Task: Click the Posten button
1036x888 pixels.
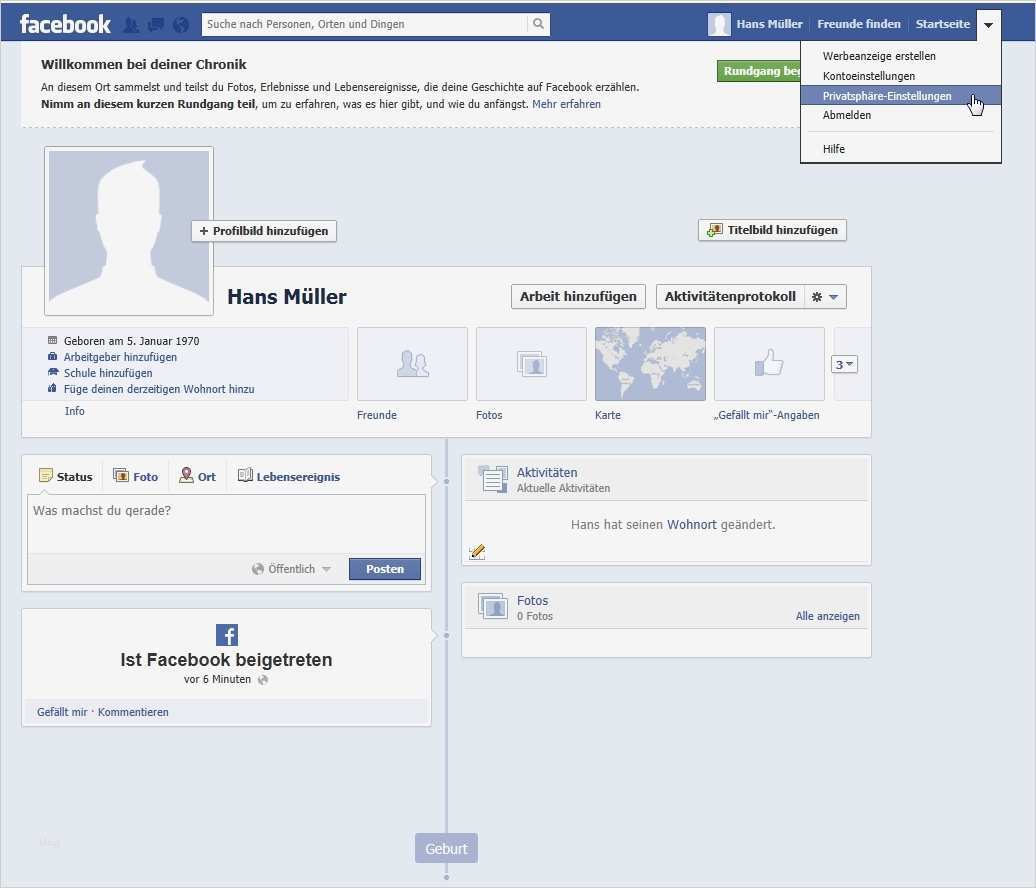Action: pos(385,569)
